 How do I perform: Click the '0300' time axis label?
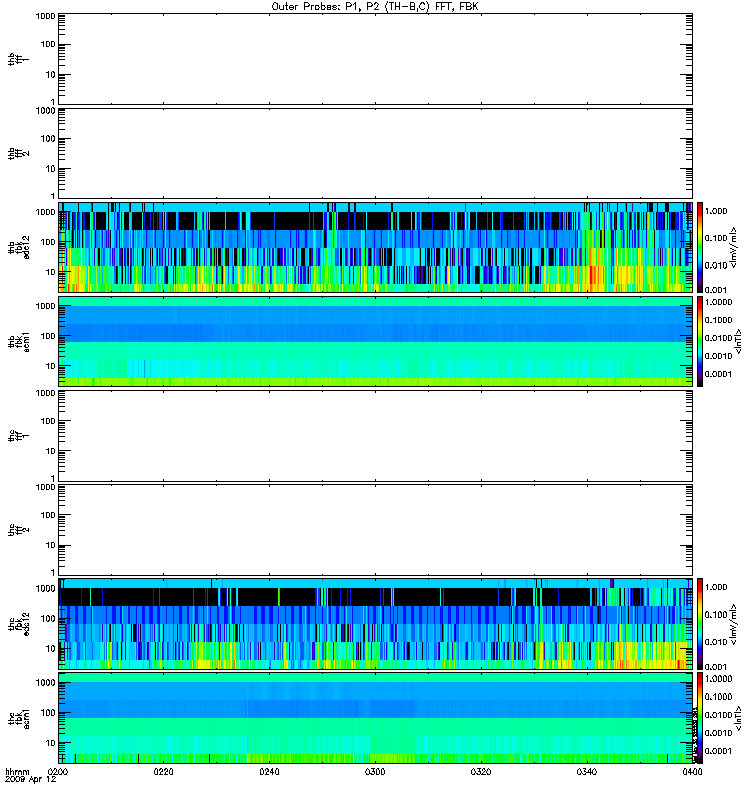pyautogui.click(x=375, y=772)
